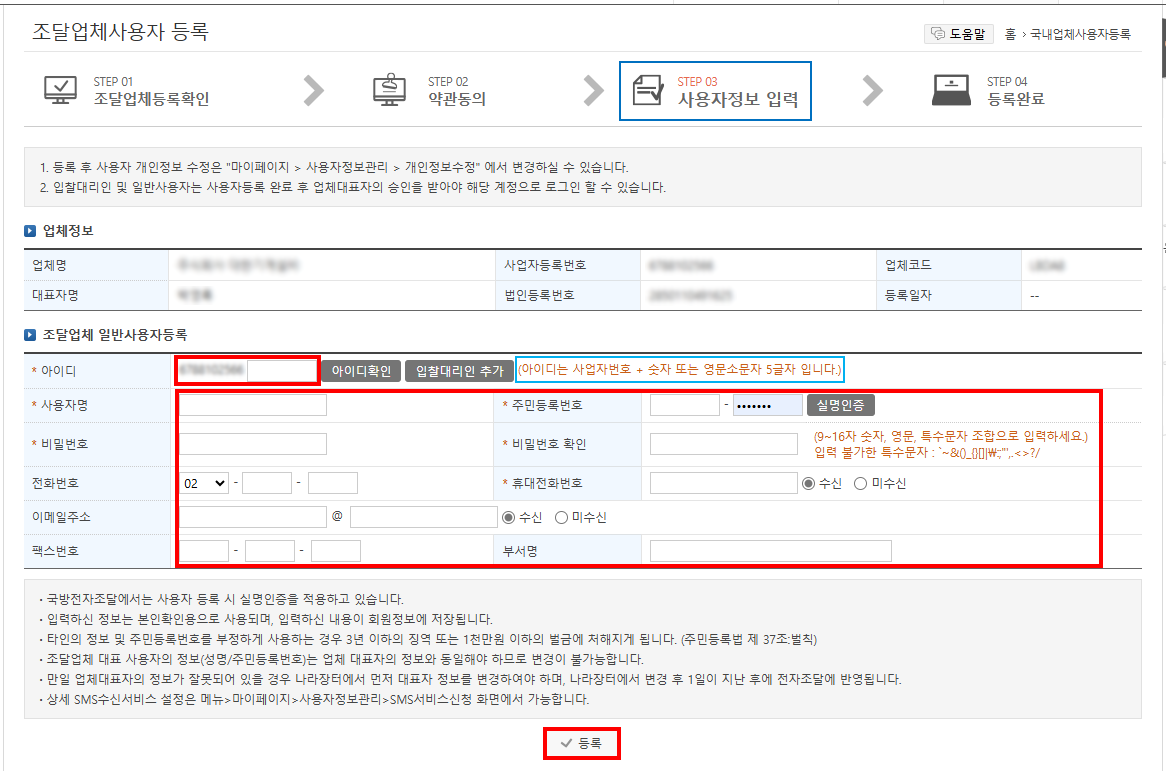Click the 입찰대리인 추가 button
The height and width of the screenshot is (771, 1166).
(458, 369)
